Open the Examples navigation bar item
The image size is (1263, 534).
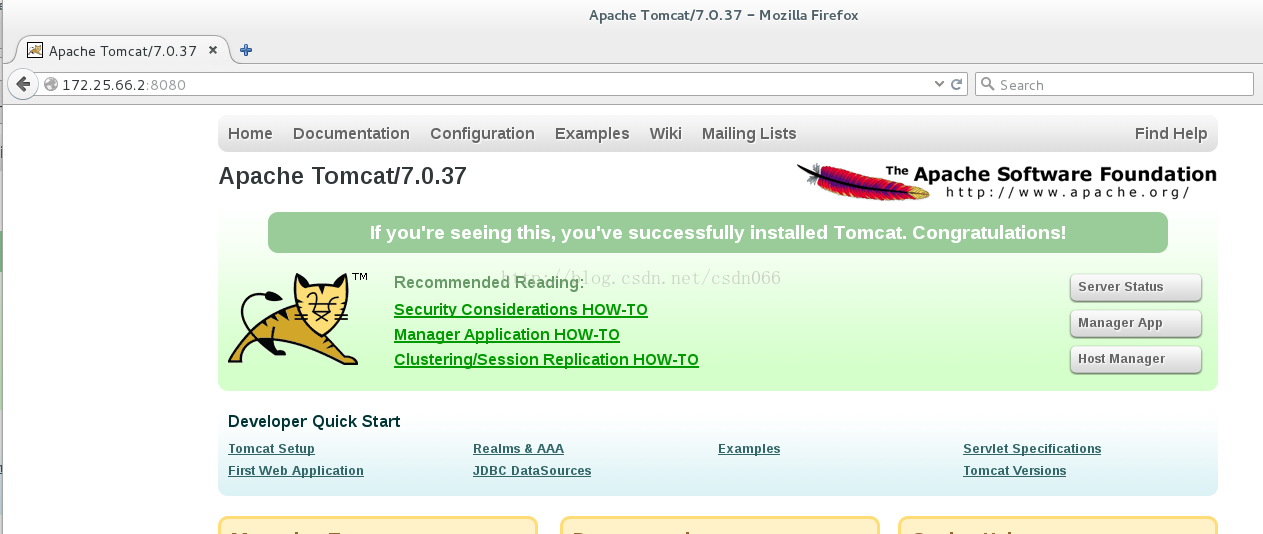592,133
